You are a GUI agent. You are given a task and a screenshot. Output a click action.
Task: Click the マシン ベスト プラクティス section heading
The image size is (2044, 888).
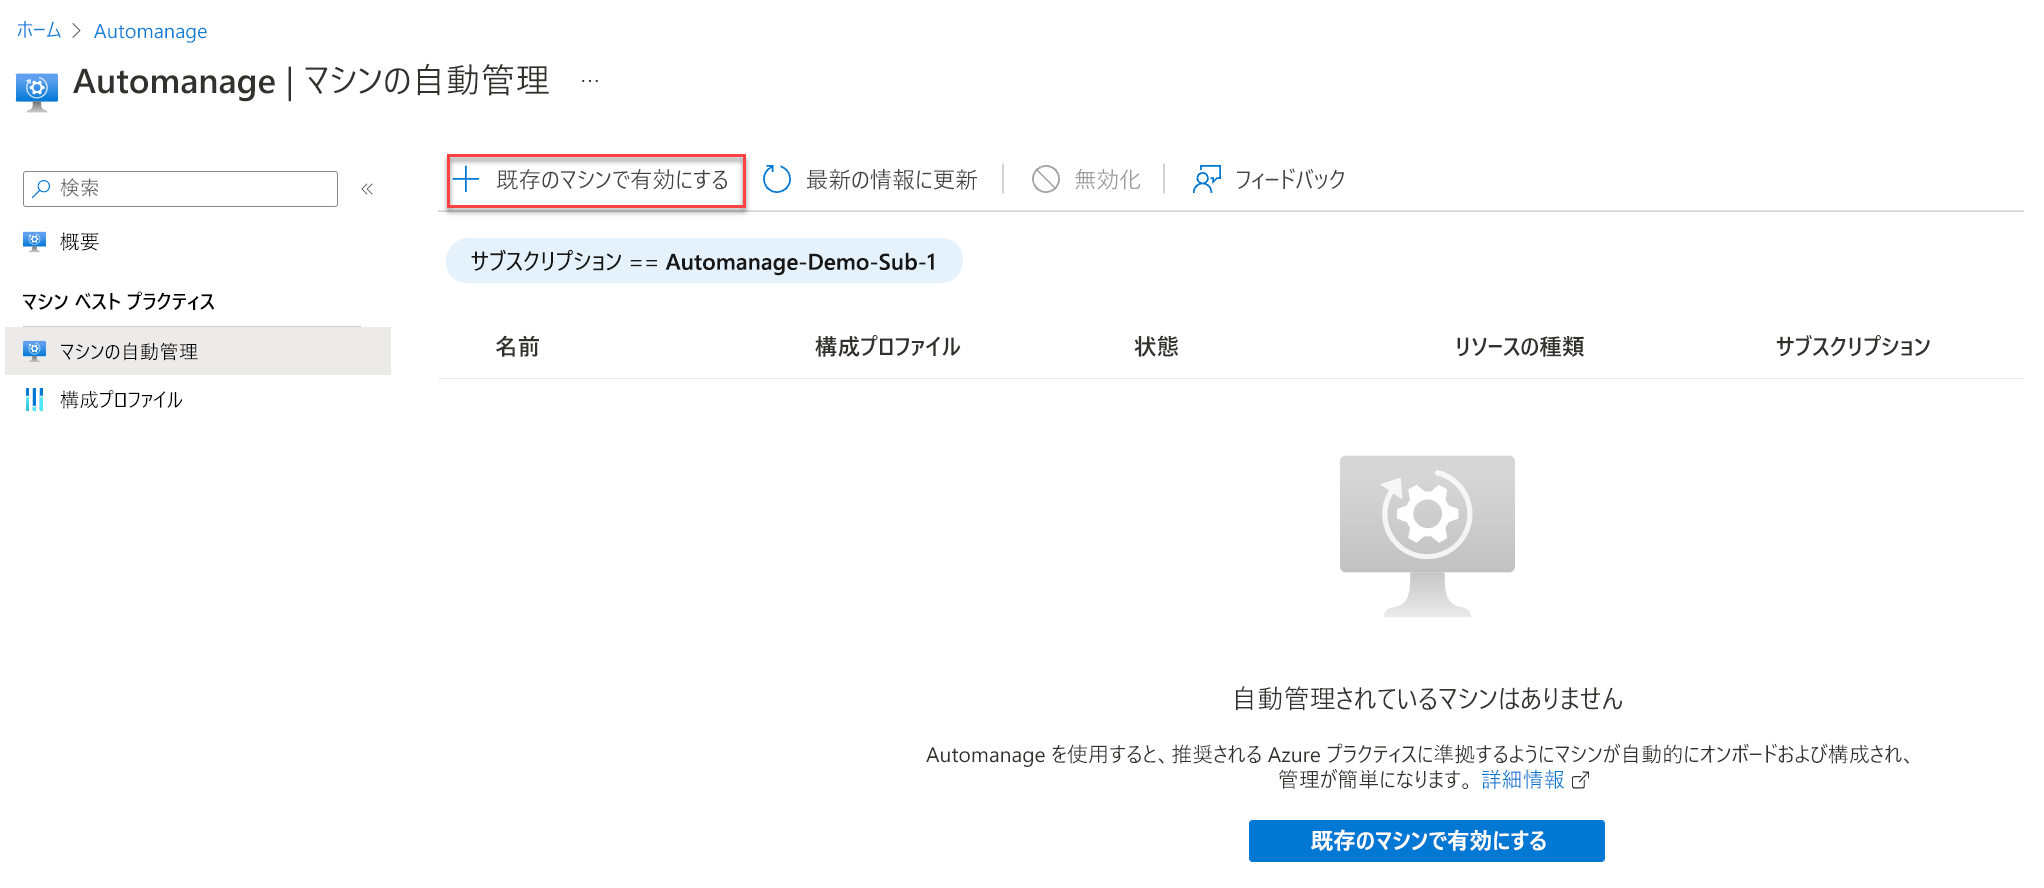click(x=118, y=301)
